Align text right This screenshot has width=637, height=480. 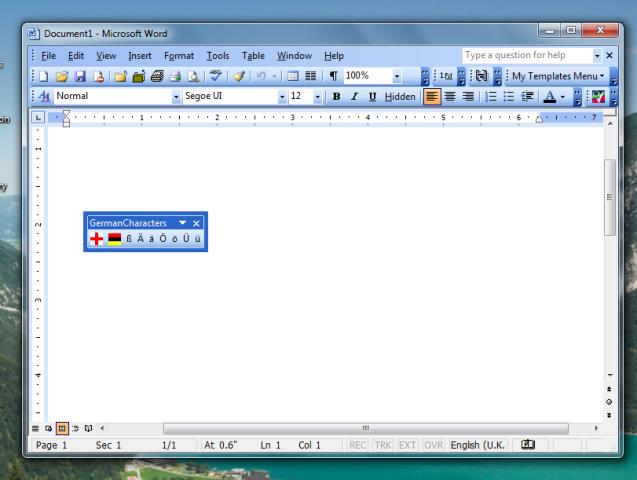[x=468, y=96]
